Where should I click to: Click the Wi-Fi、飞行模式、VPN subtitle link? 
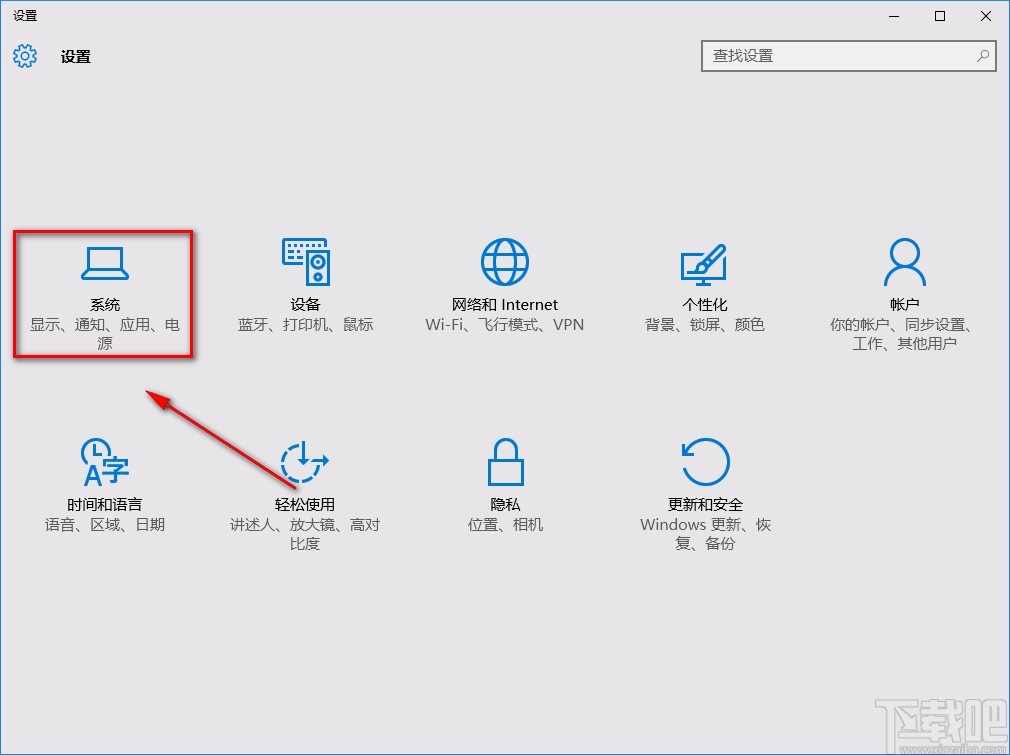[x=505, y=324]
